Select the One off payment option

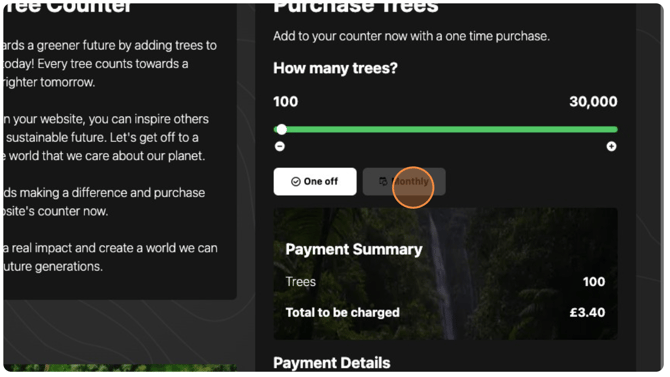pos(315,182)
